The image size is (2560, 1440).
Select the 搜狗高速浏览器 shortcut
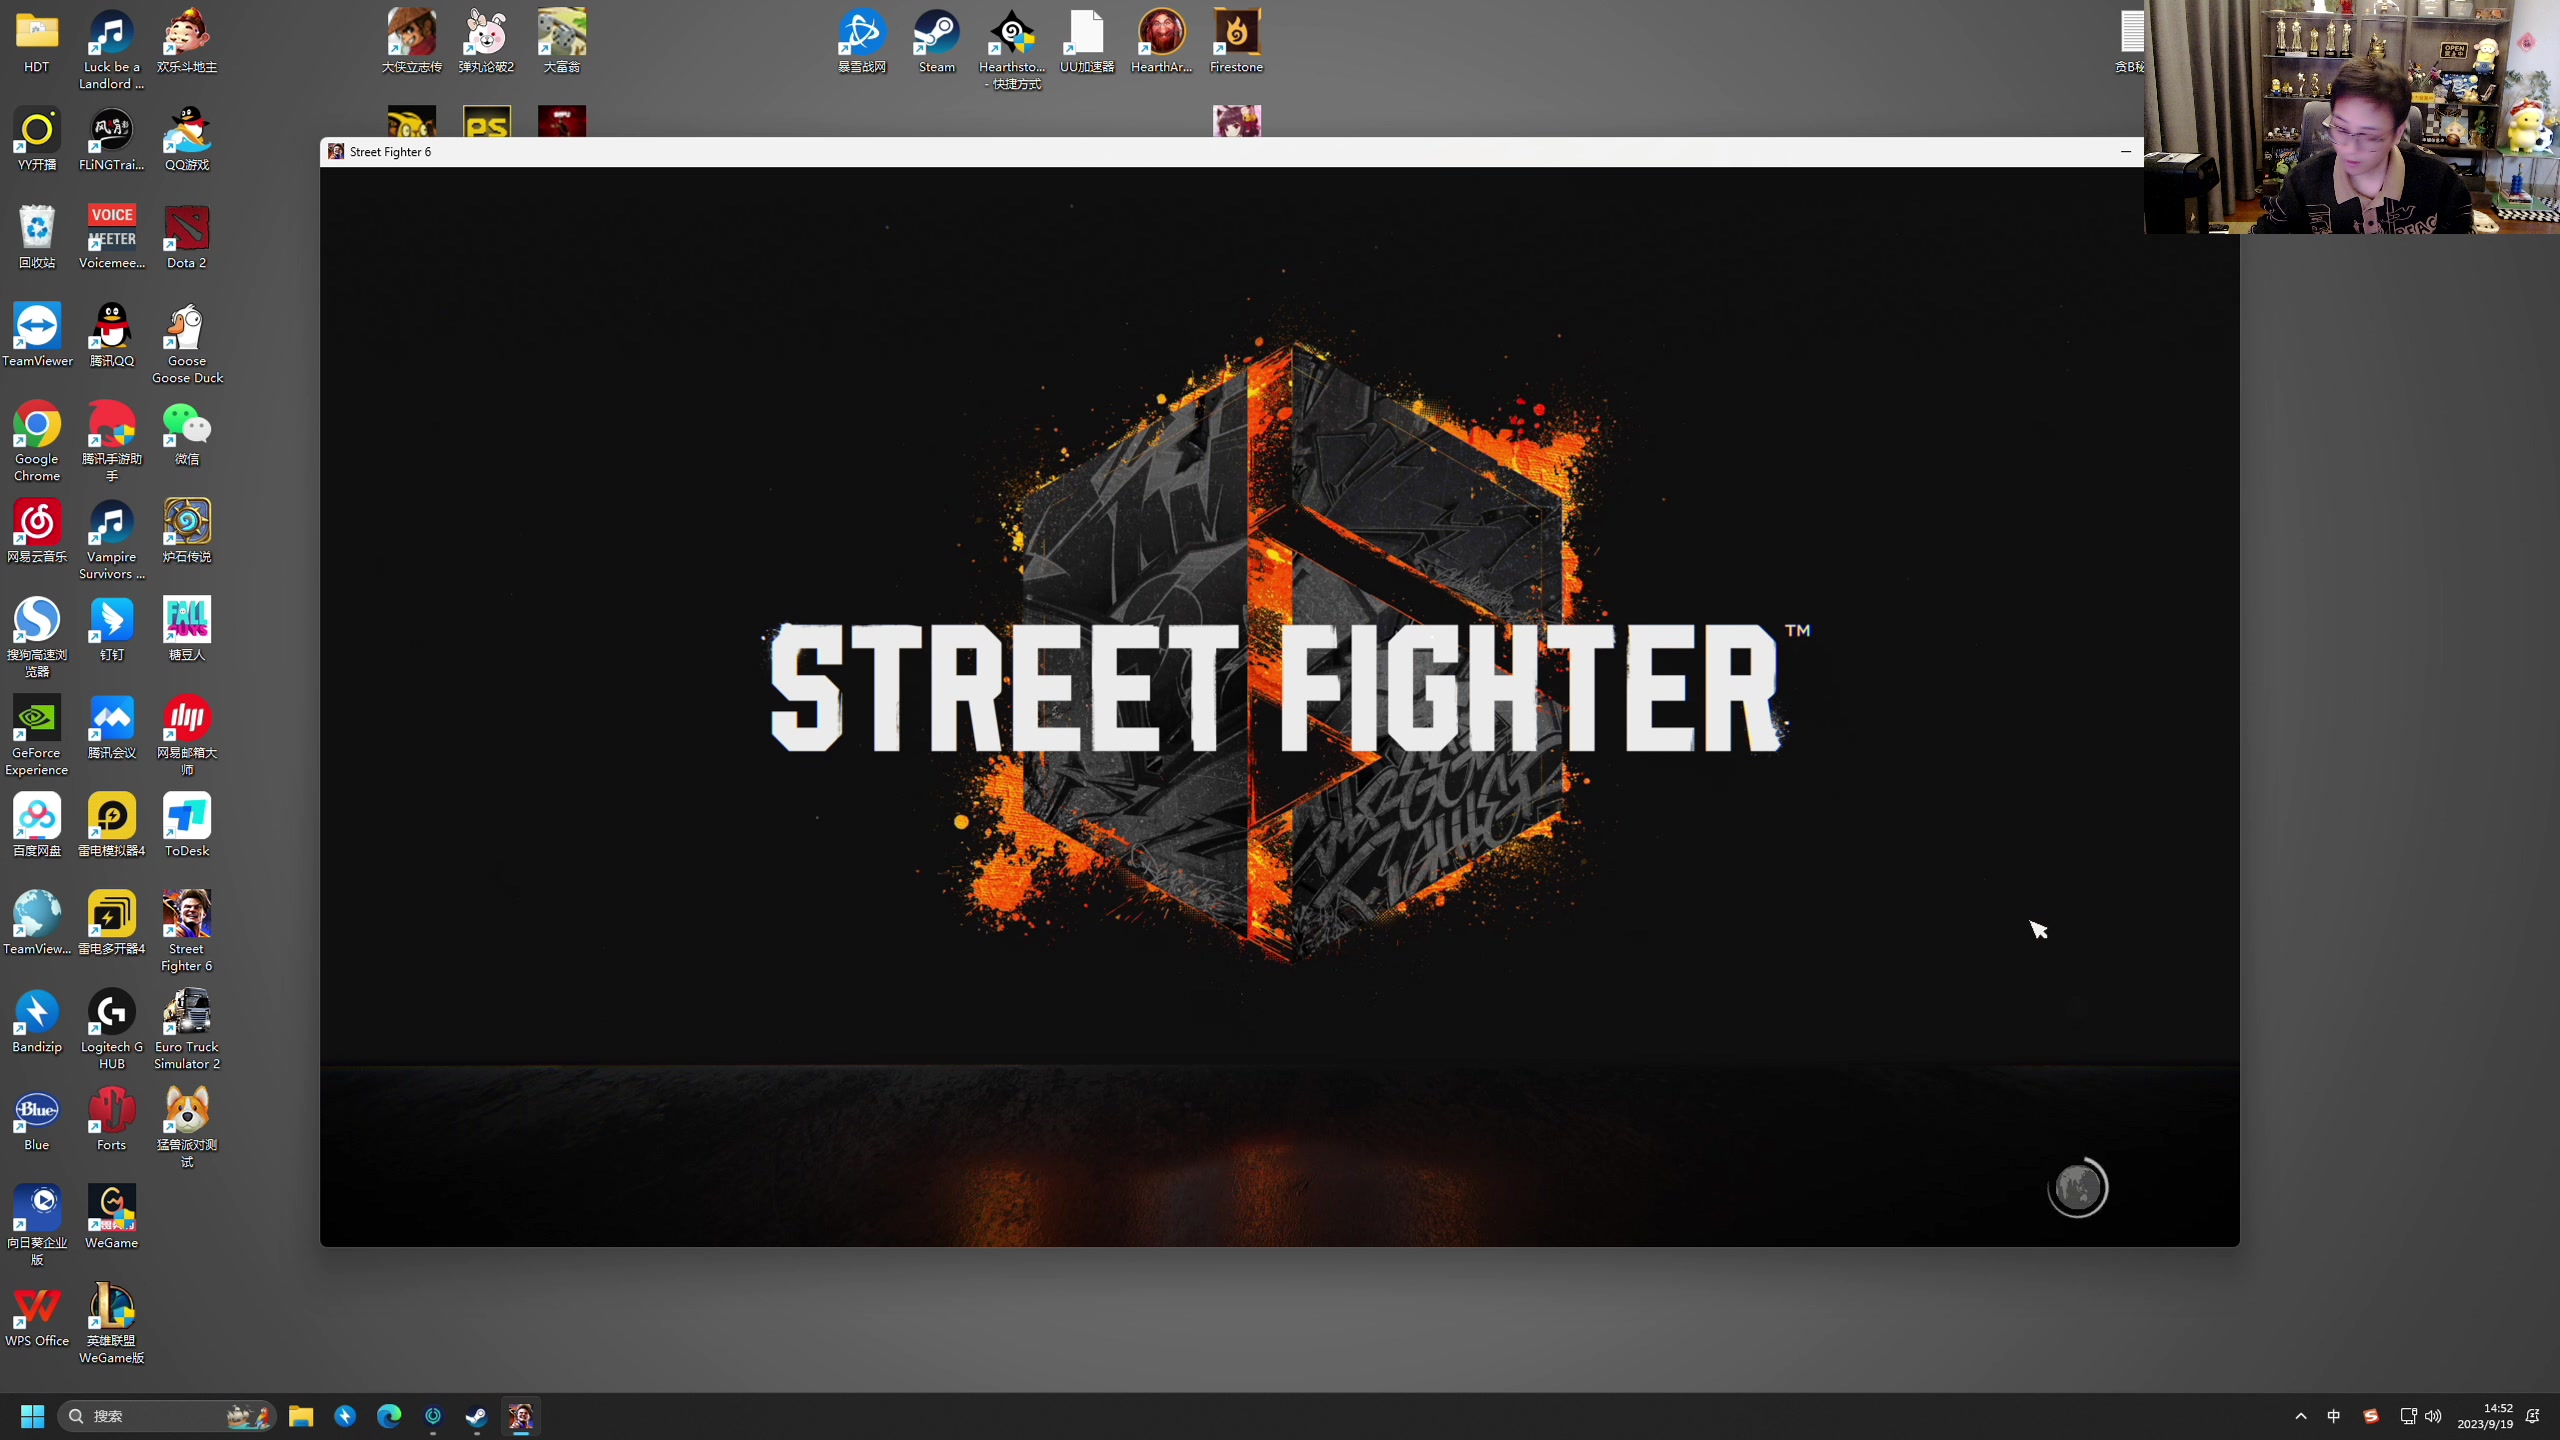pyautogui.click(x=37, y=638)
